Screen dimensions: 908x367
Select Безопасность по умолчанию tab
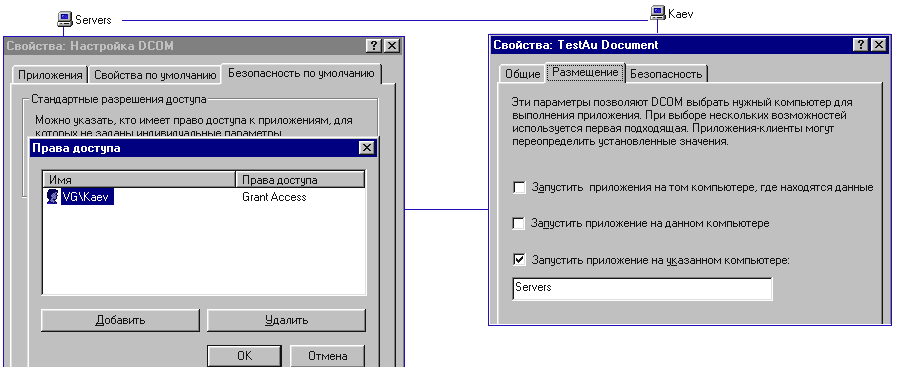(301, 74)
